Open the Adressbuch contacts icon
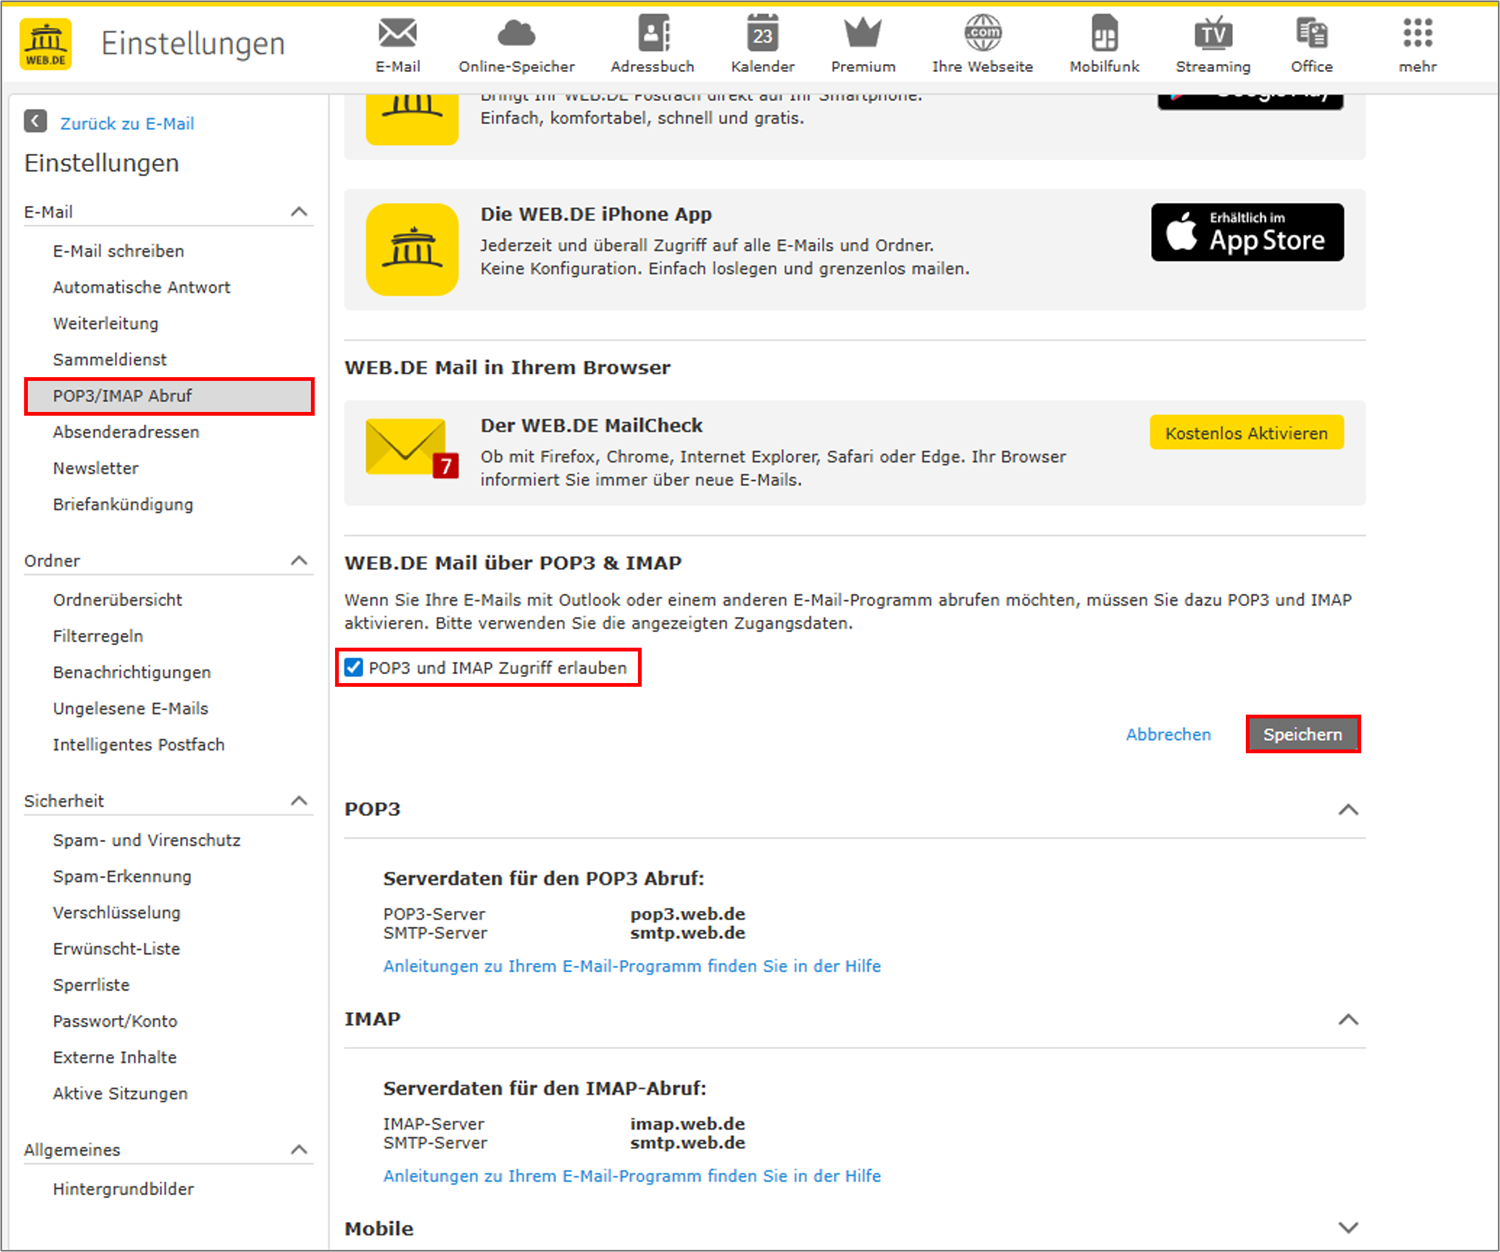 [653, 34]
